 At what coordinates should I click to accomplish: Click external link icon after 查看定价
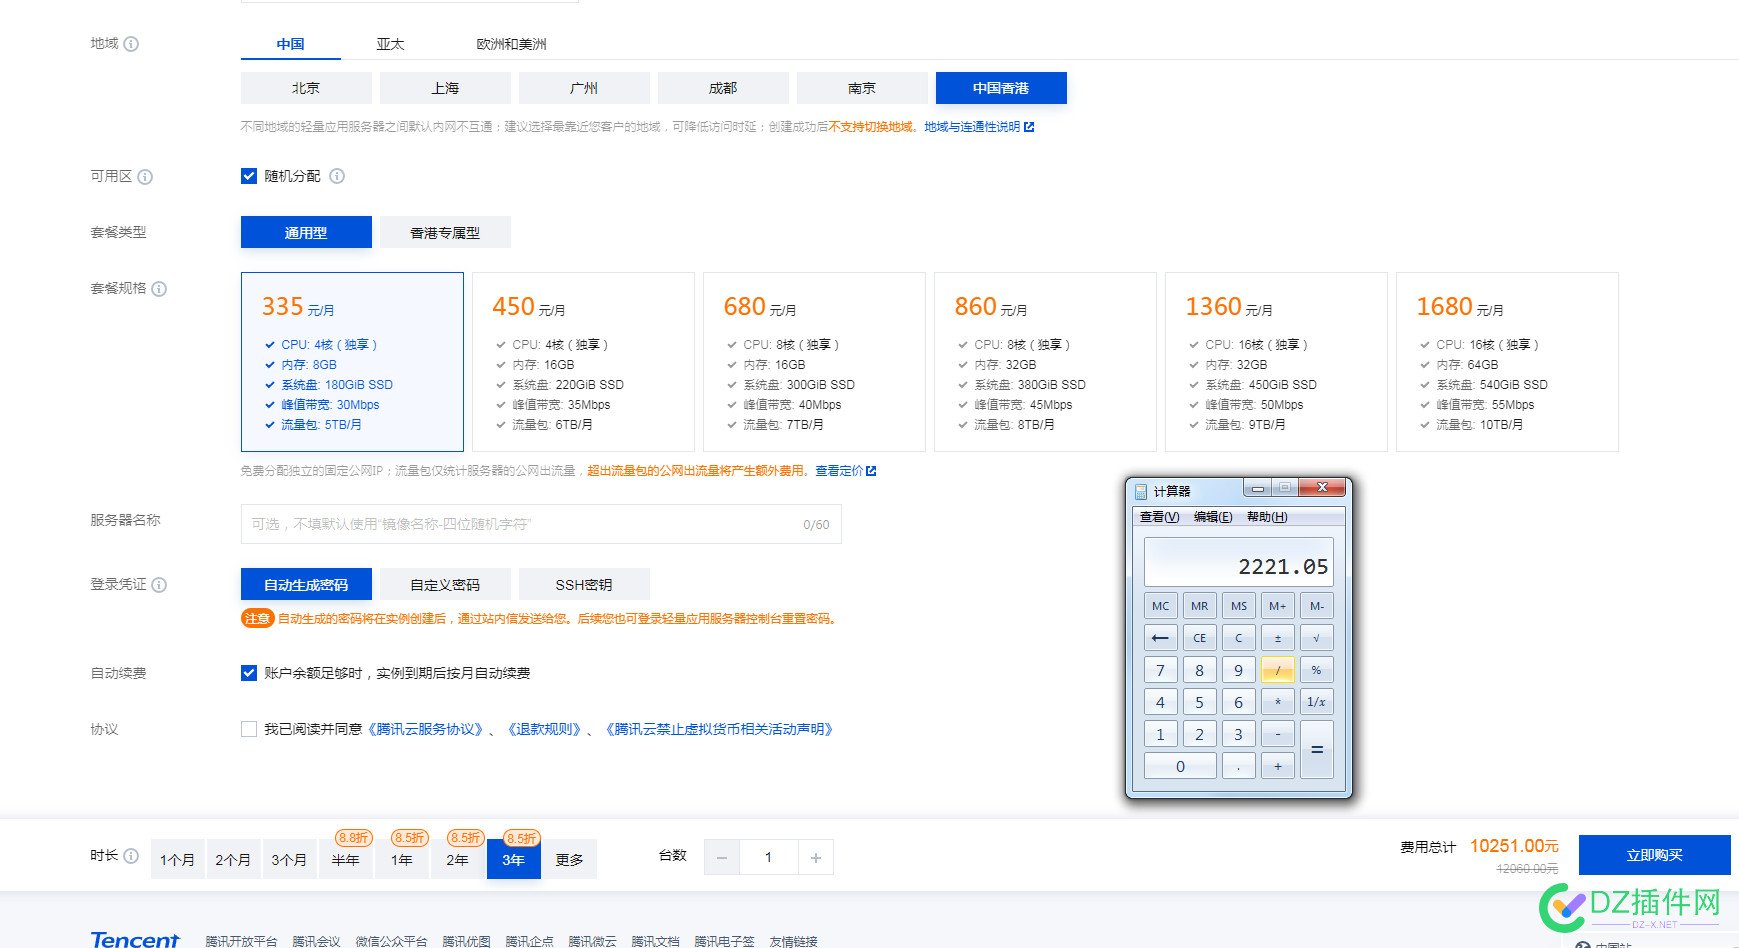pyautogui.click(x=871, y=471)
